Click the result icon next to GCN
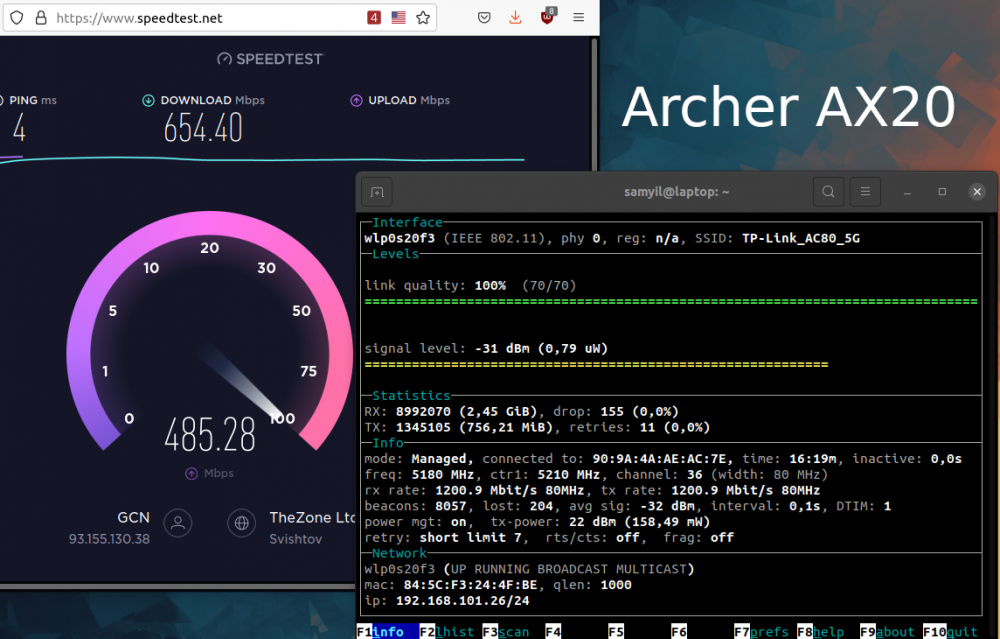The height and width of the screenshot is (639, 1000). point(177,523)
